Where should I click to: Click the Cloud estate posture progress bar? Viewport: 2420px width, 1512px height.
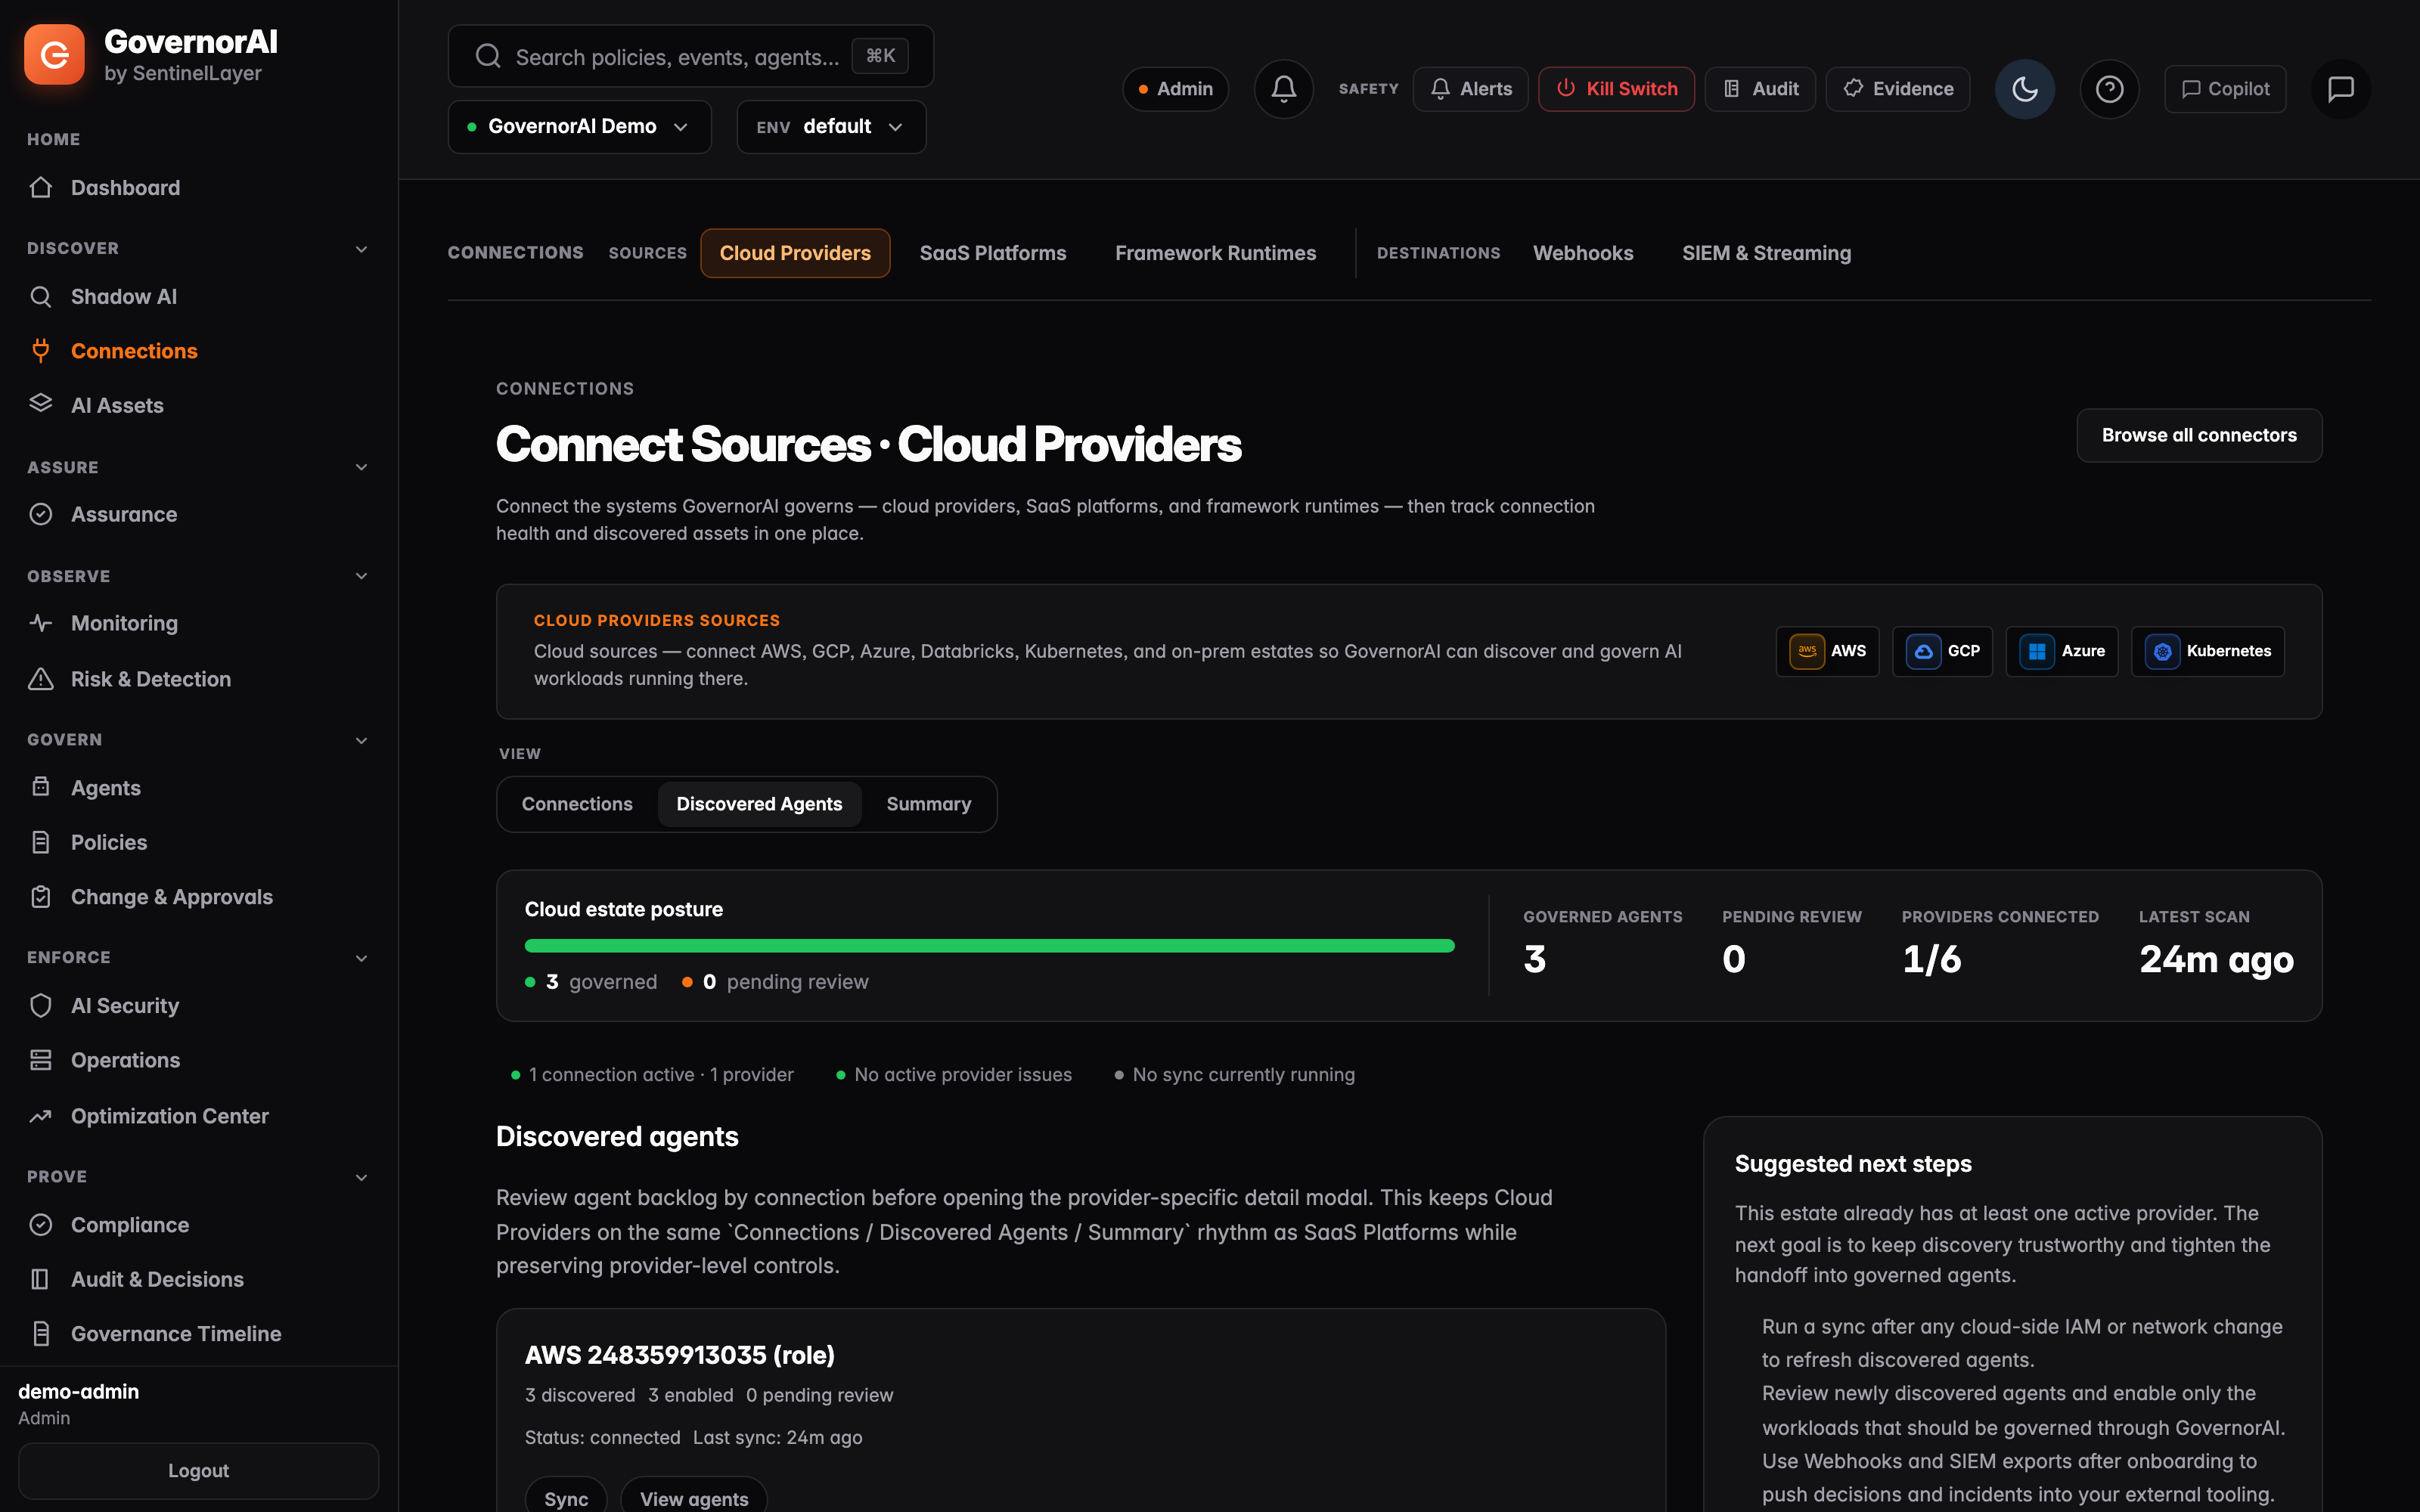(989, 945)
